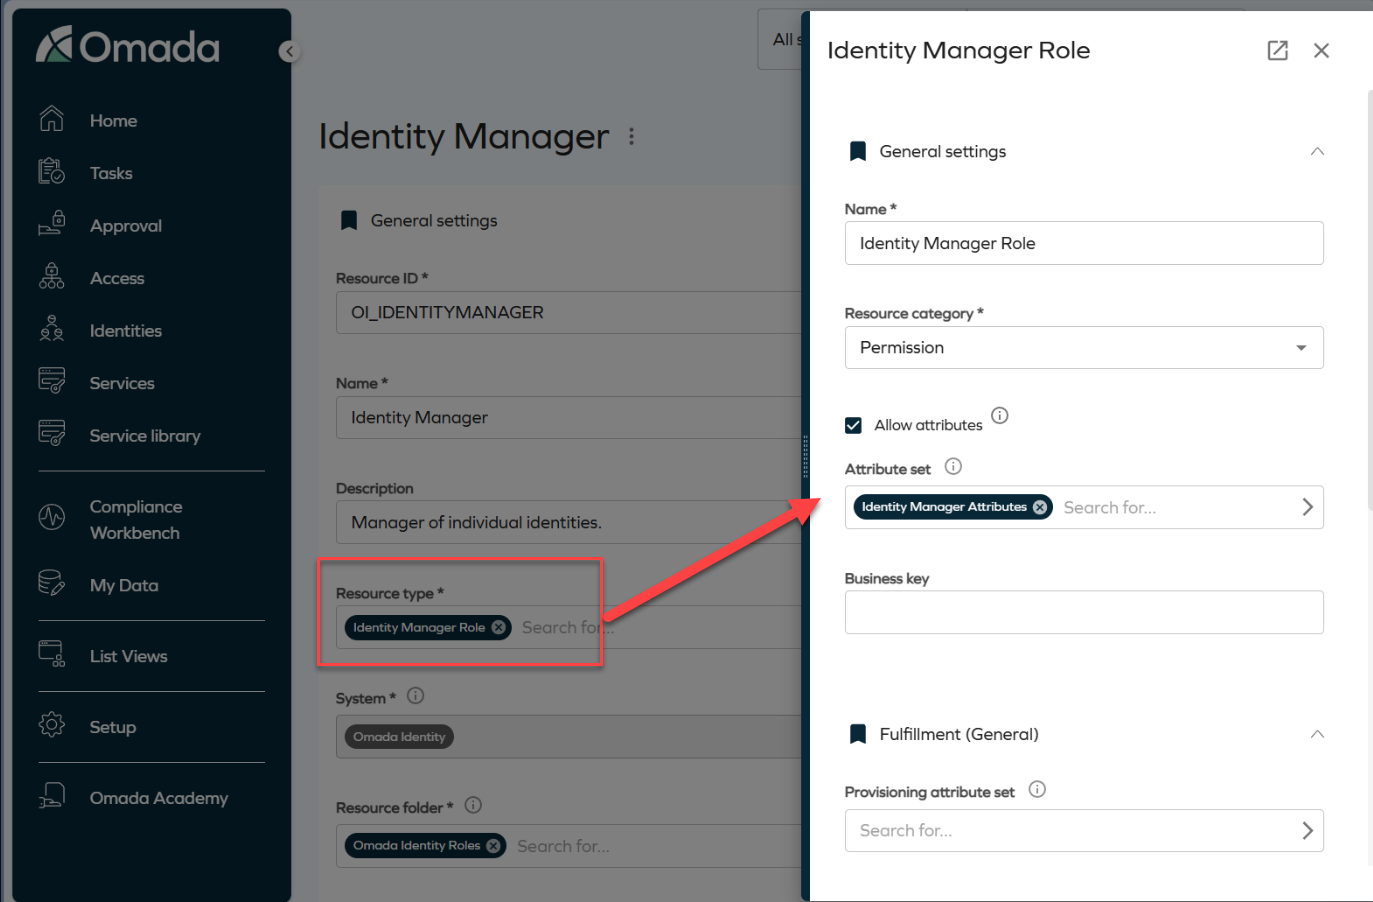Collapse the left sidebar navigation
Viewport: 1373px width, 902px height.
289,52
